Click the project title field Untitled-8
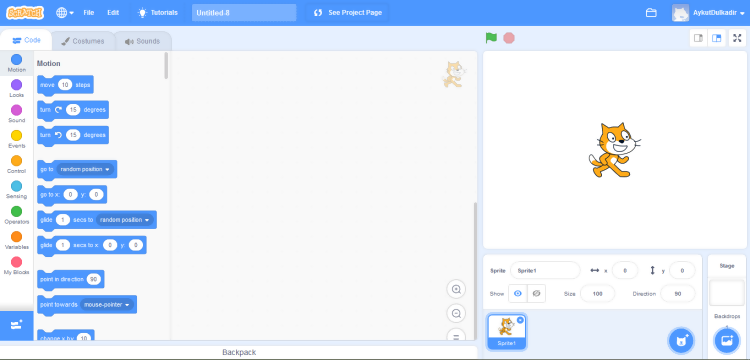The image size is (750, 360). (x=244, y=13)
